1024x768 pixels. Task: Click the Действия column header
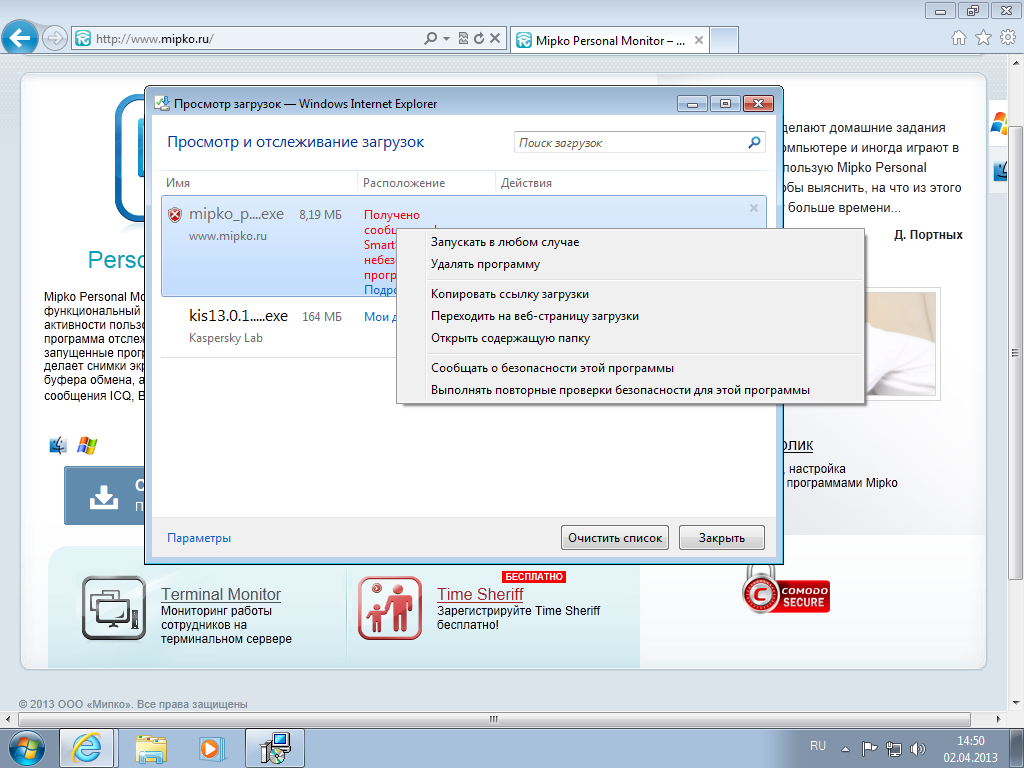(526, 183)
